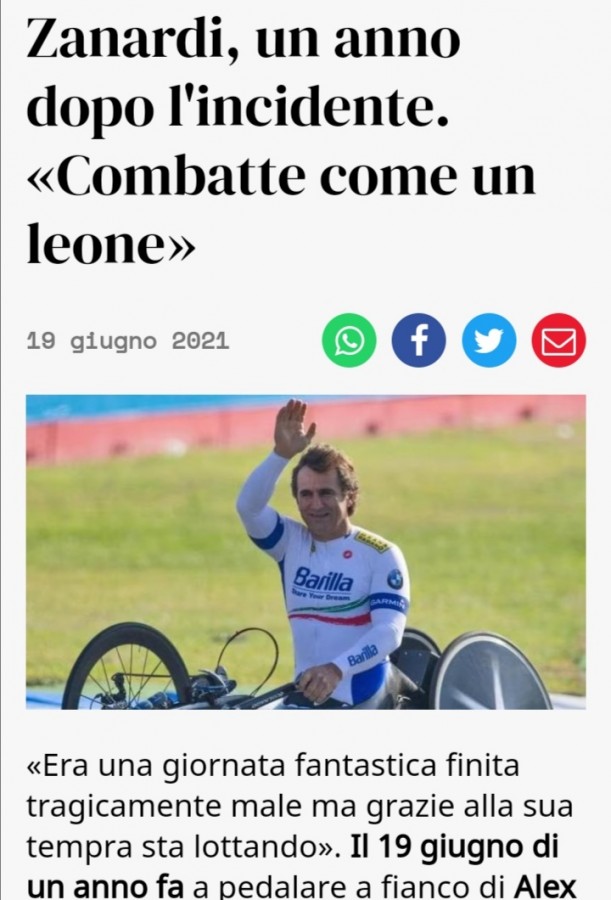This screenshot has height=900, width=611.
Task: Open the headline 'Zanardi, un anno dopo l'incidente'
Action: click(243, 73)
